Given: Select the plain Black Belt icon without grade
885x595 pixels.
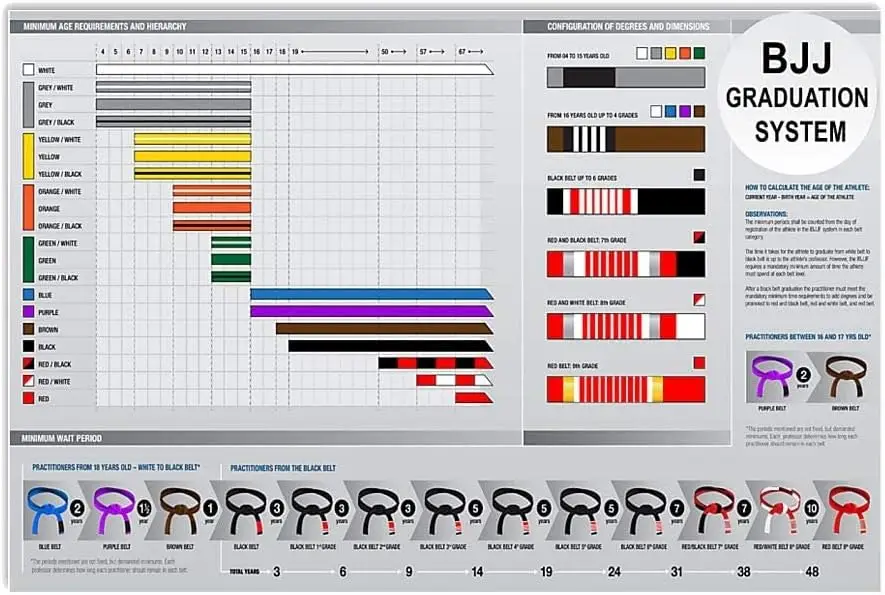Looking at the screenshot, I should tap(245, 511).
